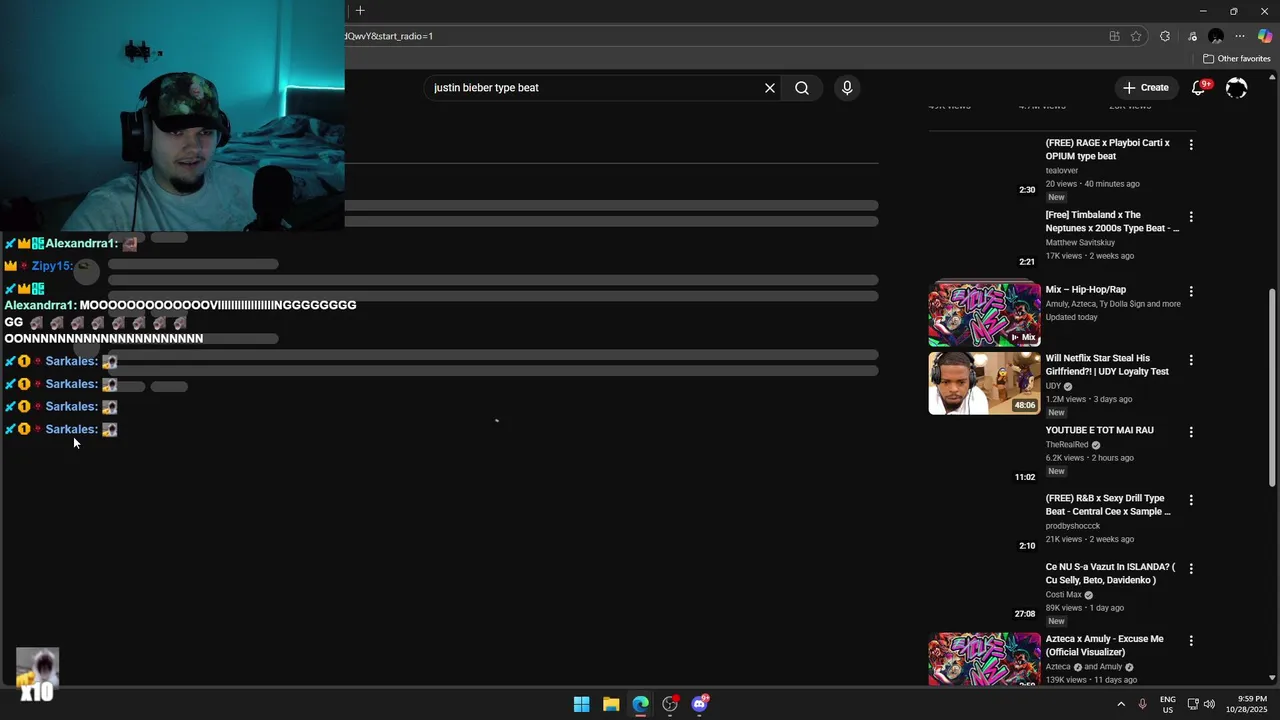Visit channel tealovver
This screenshot has height=720, width=1280.
coord(1062,171)
